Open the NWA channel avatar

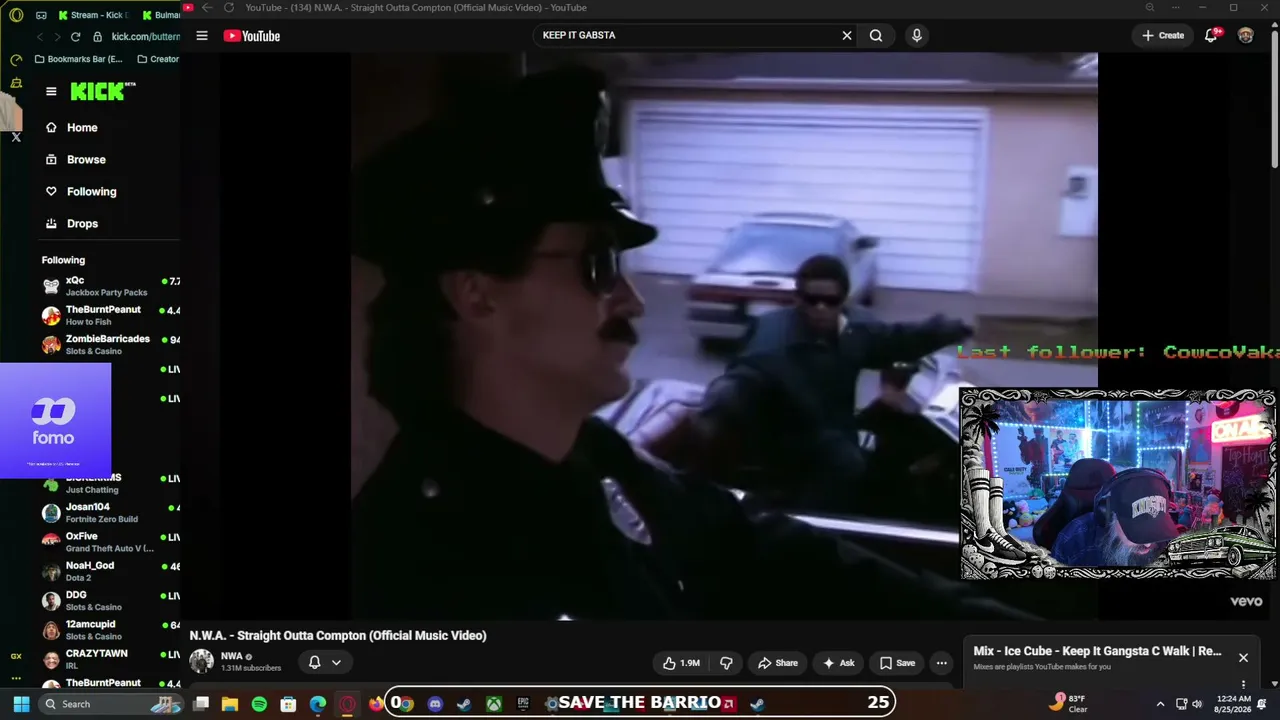click(202, 661)
